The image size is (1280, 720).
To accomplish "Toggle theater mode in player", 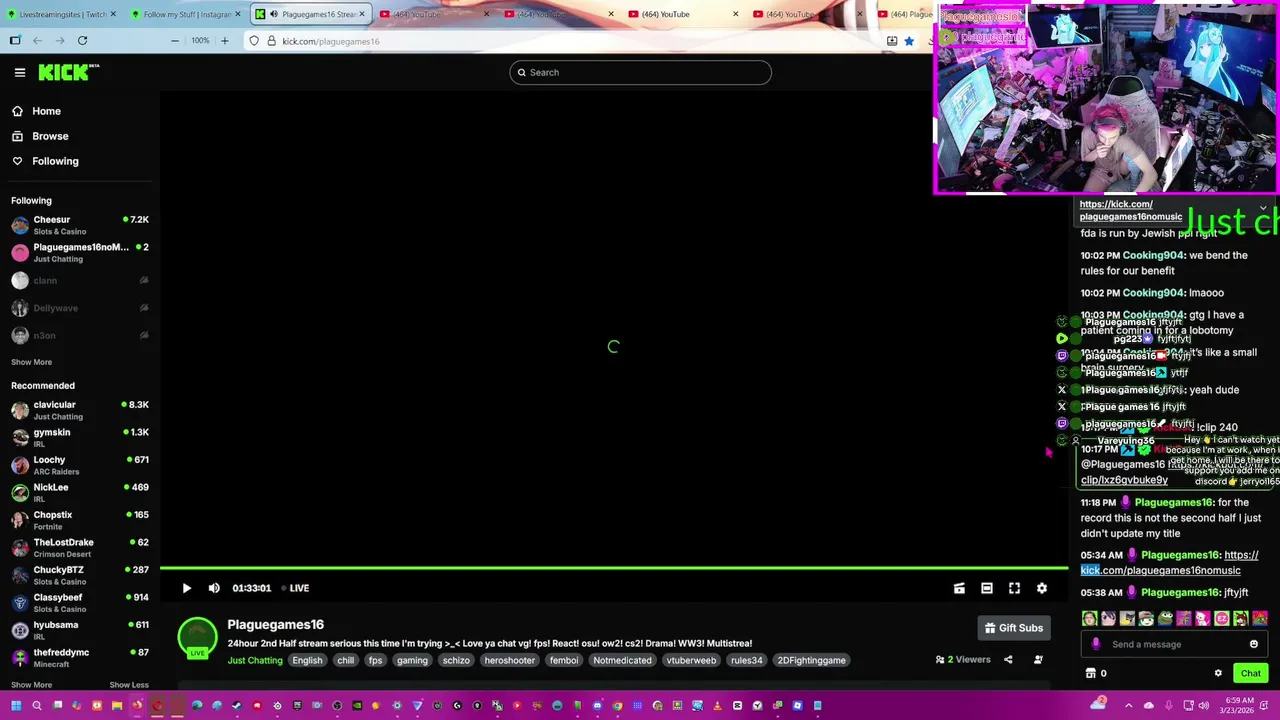I will tap(987, 588).
